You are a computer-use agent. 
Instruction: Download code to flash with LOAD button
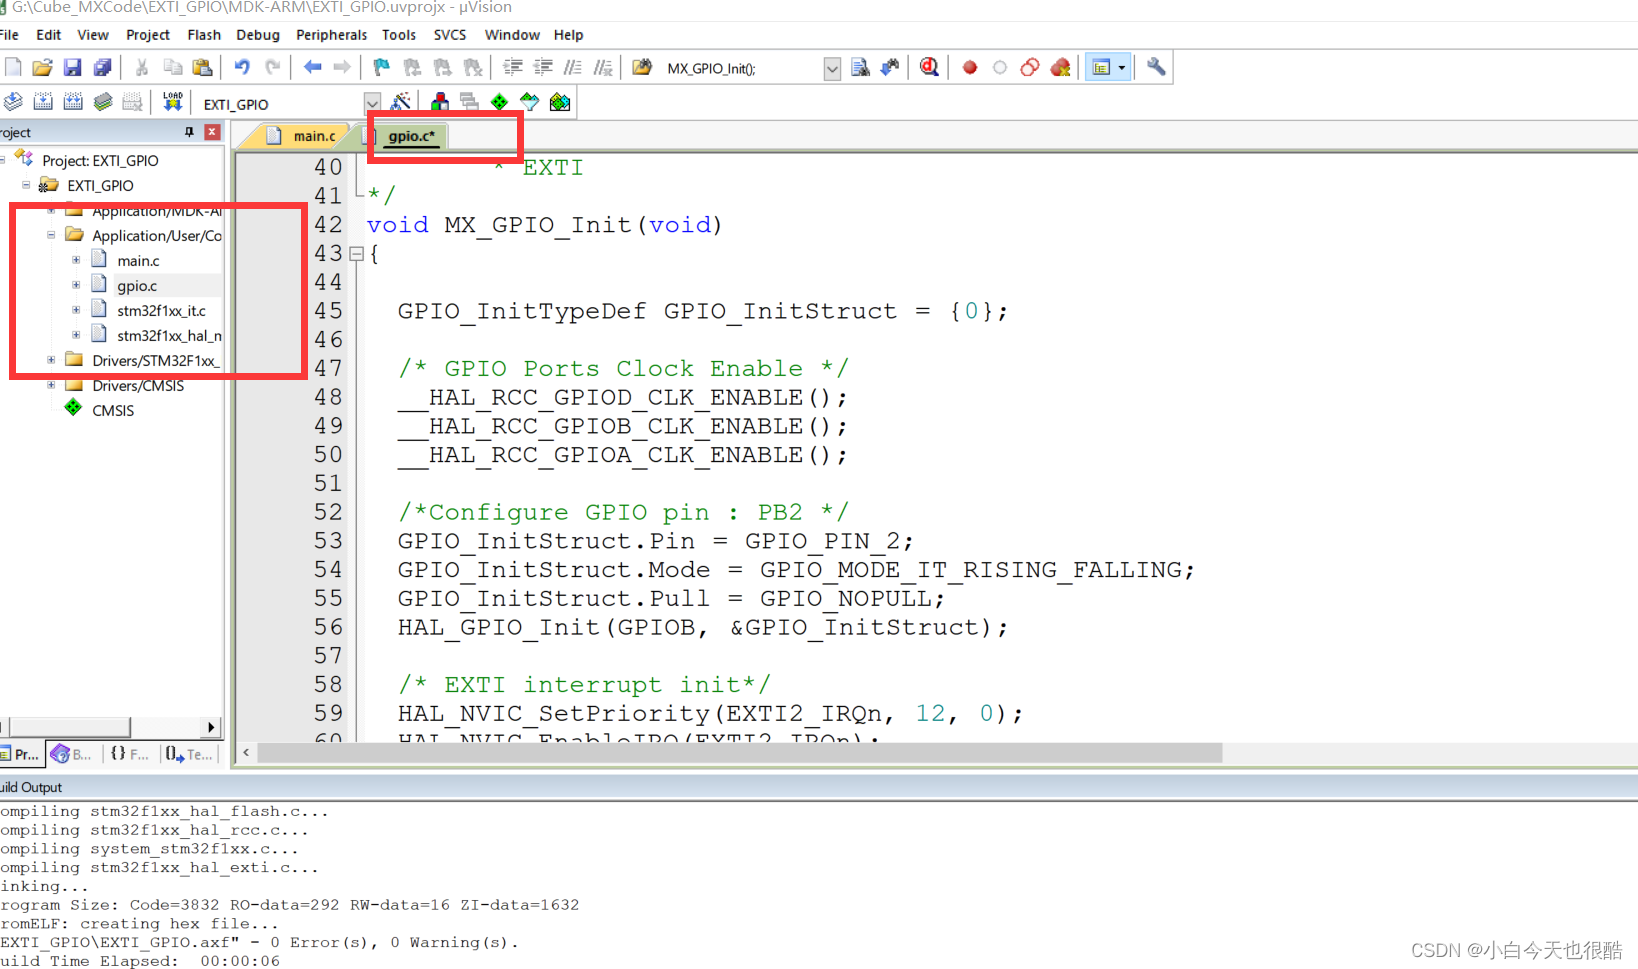pos(172,101)
